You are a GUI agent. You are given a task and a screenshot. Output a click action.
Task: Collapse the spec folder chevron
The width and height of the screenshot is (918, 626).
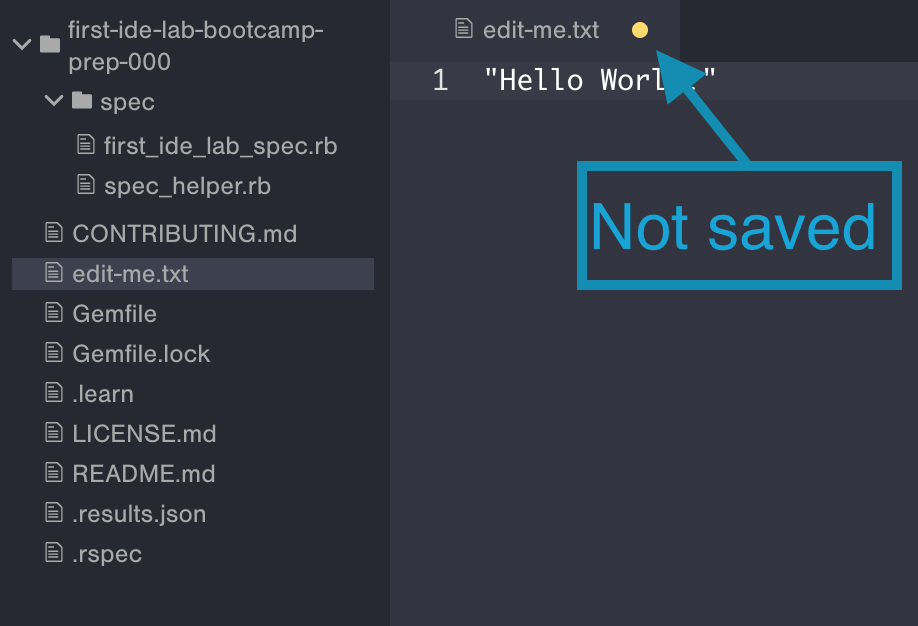point(54,101)
